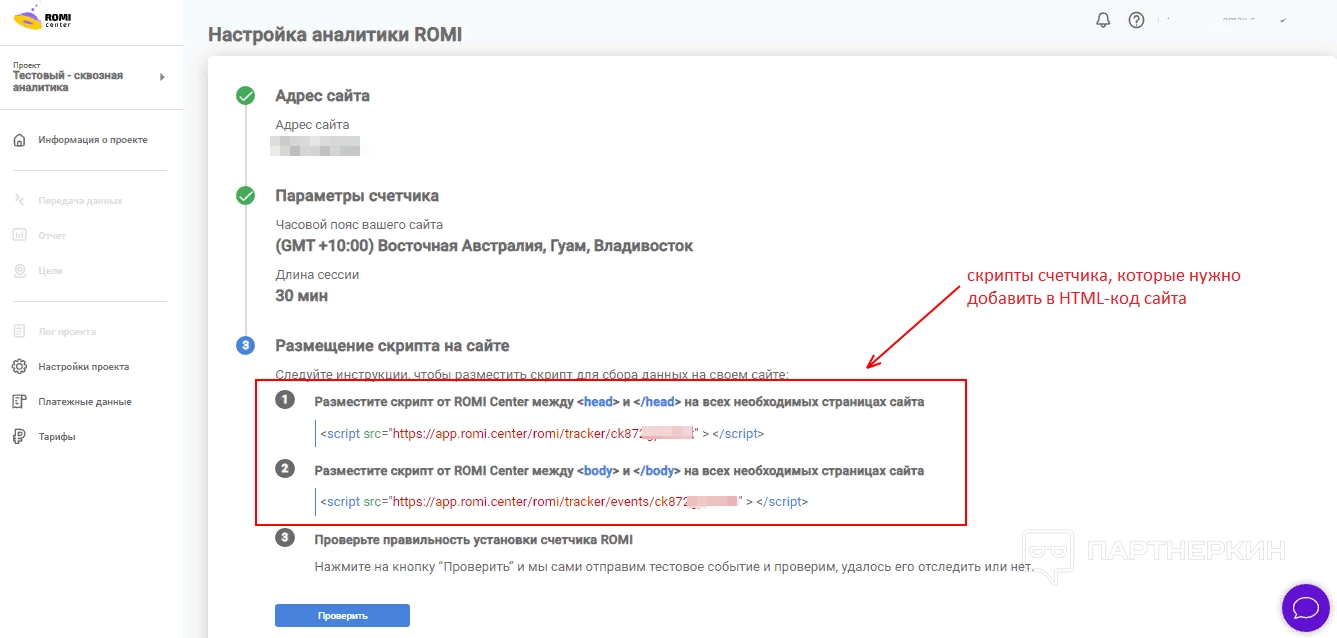Open Цели menu item
The image size is (1337, 638).
click(51, 271)
